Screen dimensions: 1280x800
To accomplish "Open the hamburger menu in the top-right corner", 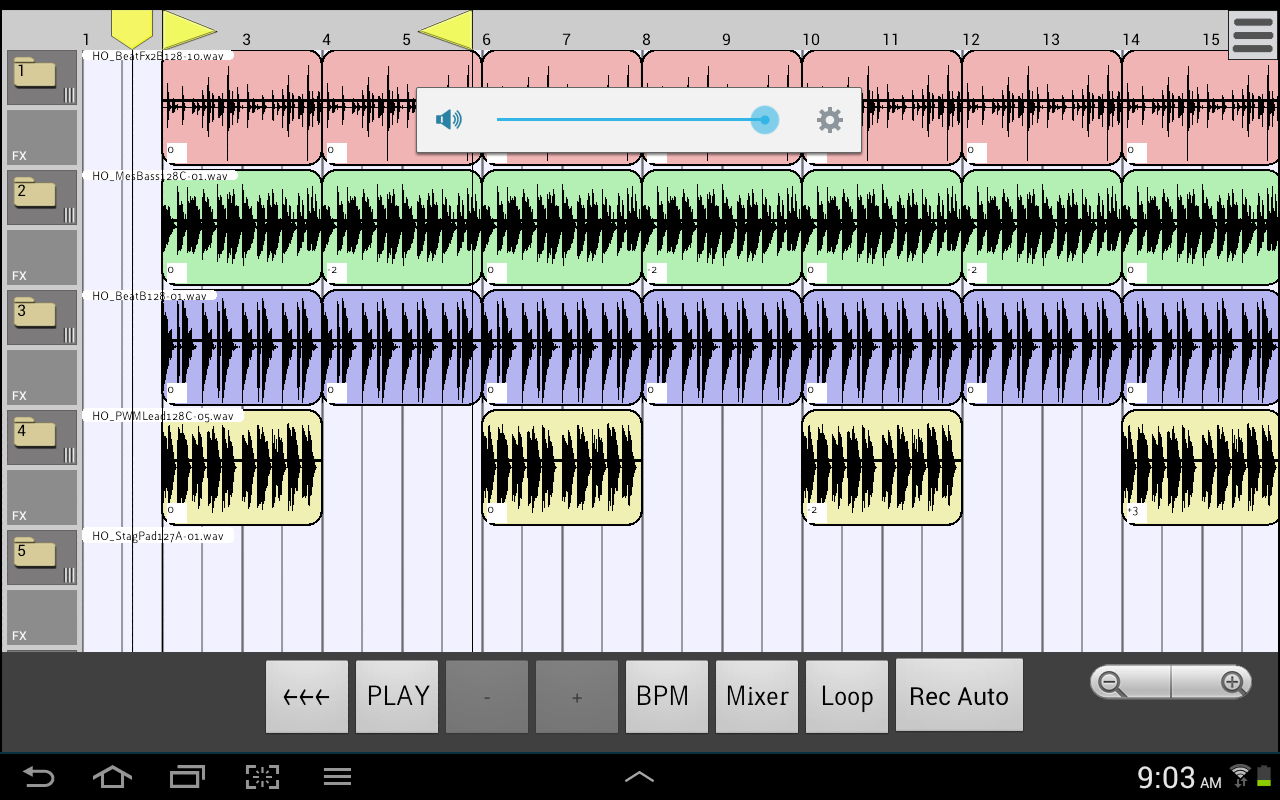I will pyautogui.click(x=1251, y=33).
